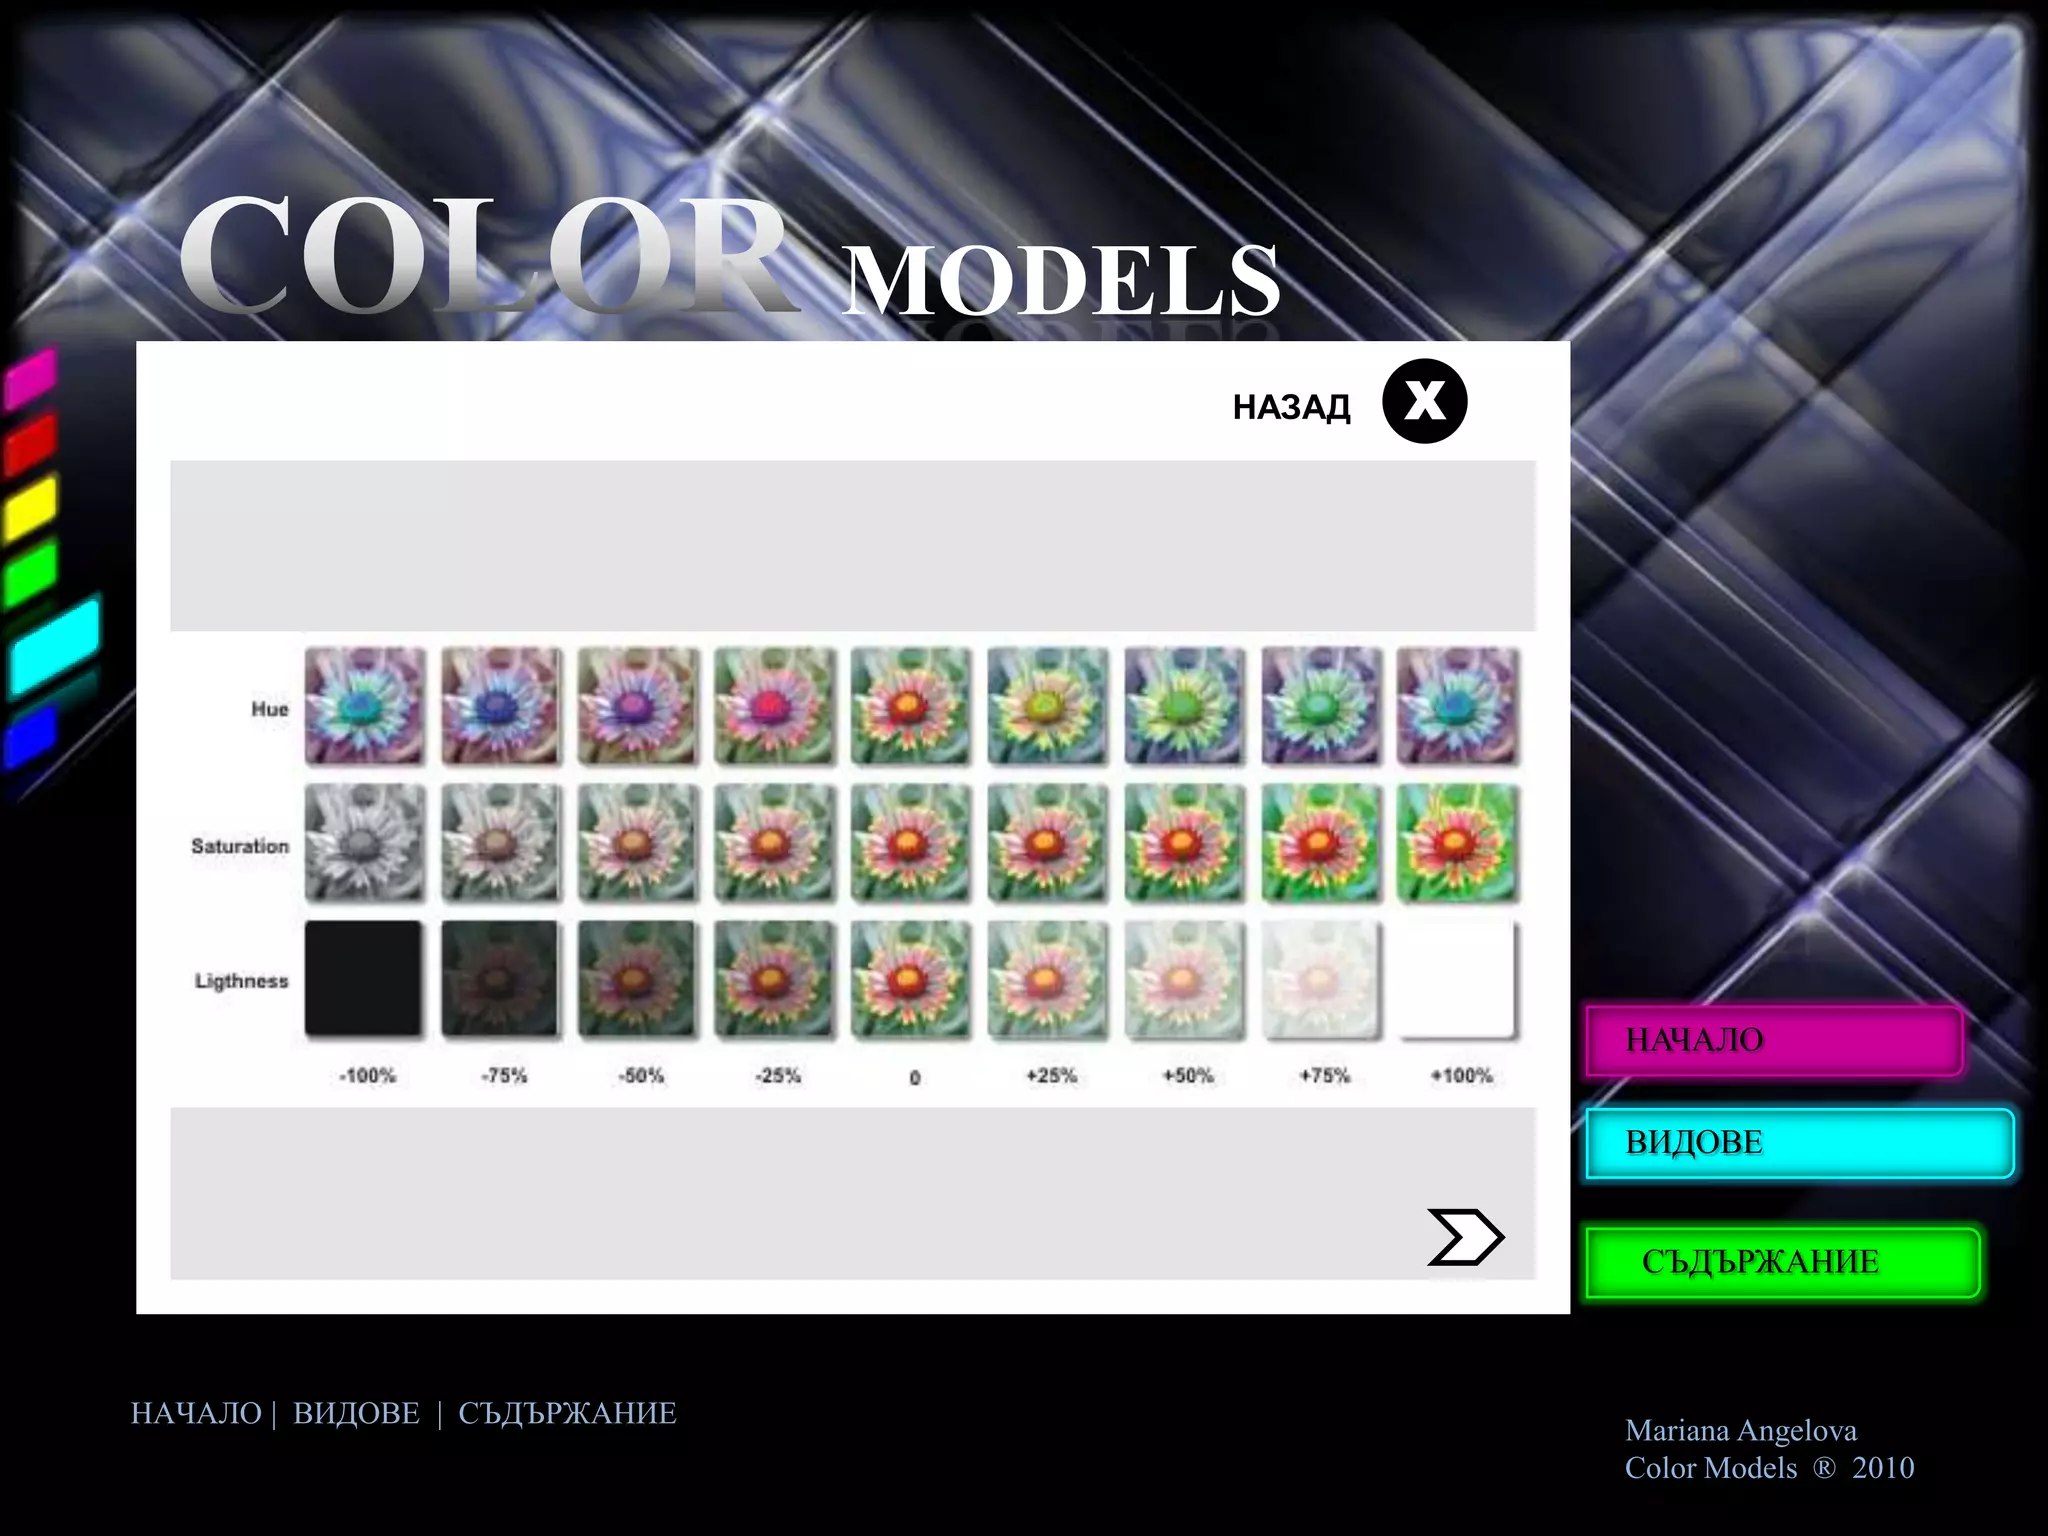The height and width of the screenshot is (1536, 2048).
Task: Click the Lightness -25% flower thumbnail
Action: click(774, 978)
